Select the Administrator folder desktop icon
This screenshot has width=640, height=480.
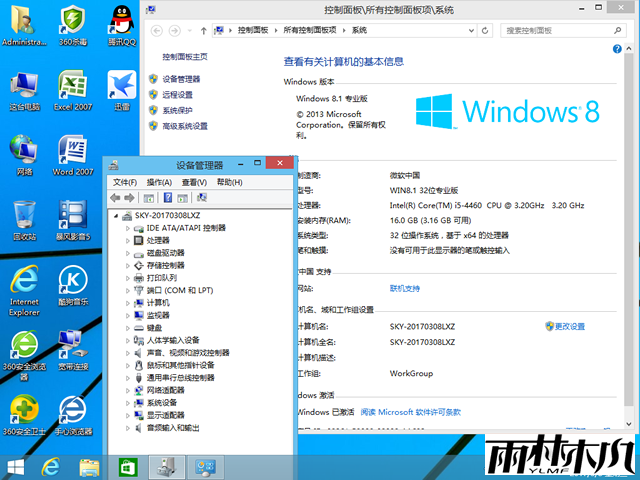[x=24, y=24]
